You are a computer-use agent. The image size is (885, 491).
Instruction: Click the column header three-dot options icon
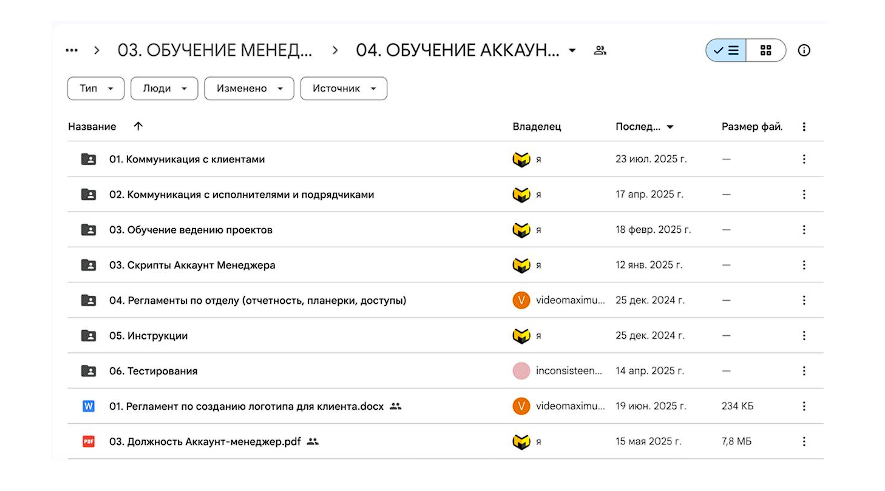coord(804,127)
